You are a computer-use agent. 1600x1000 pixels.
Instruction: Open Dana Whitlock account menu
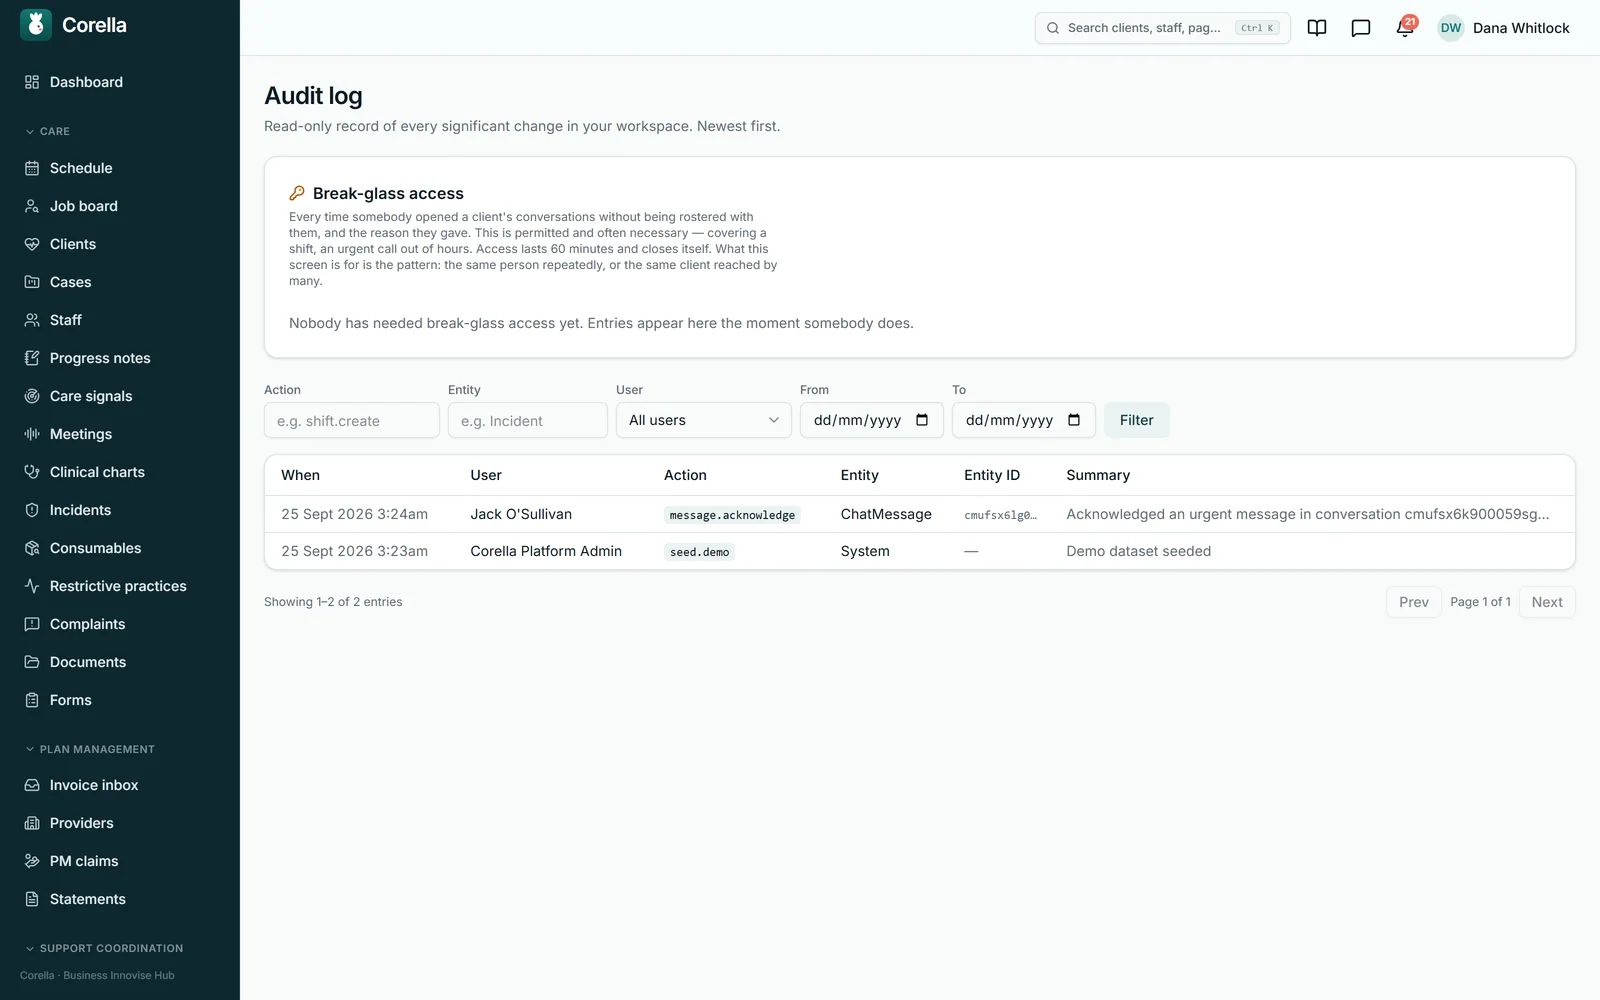pyautogui.click(x=1504, y=28)
